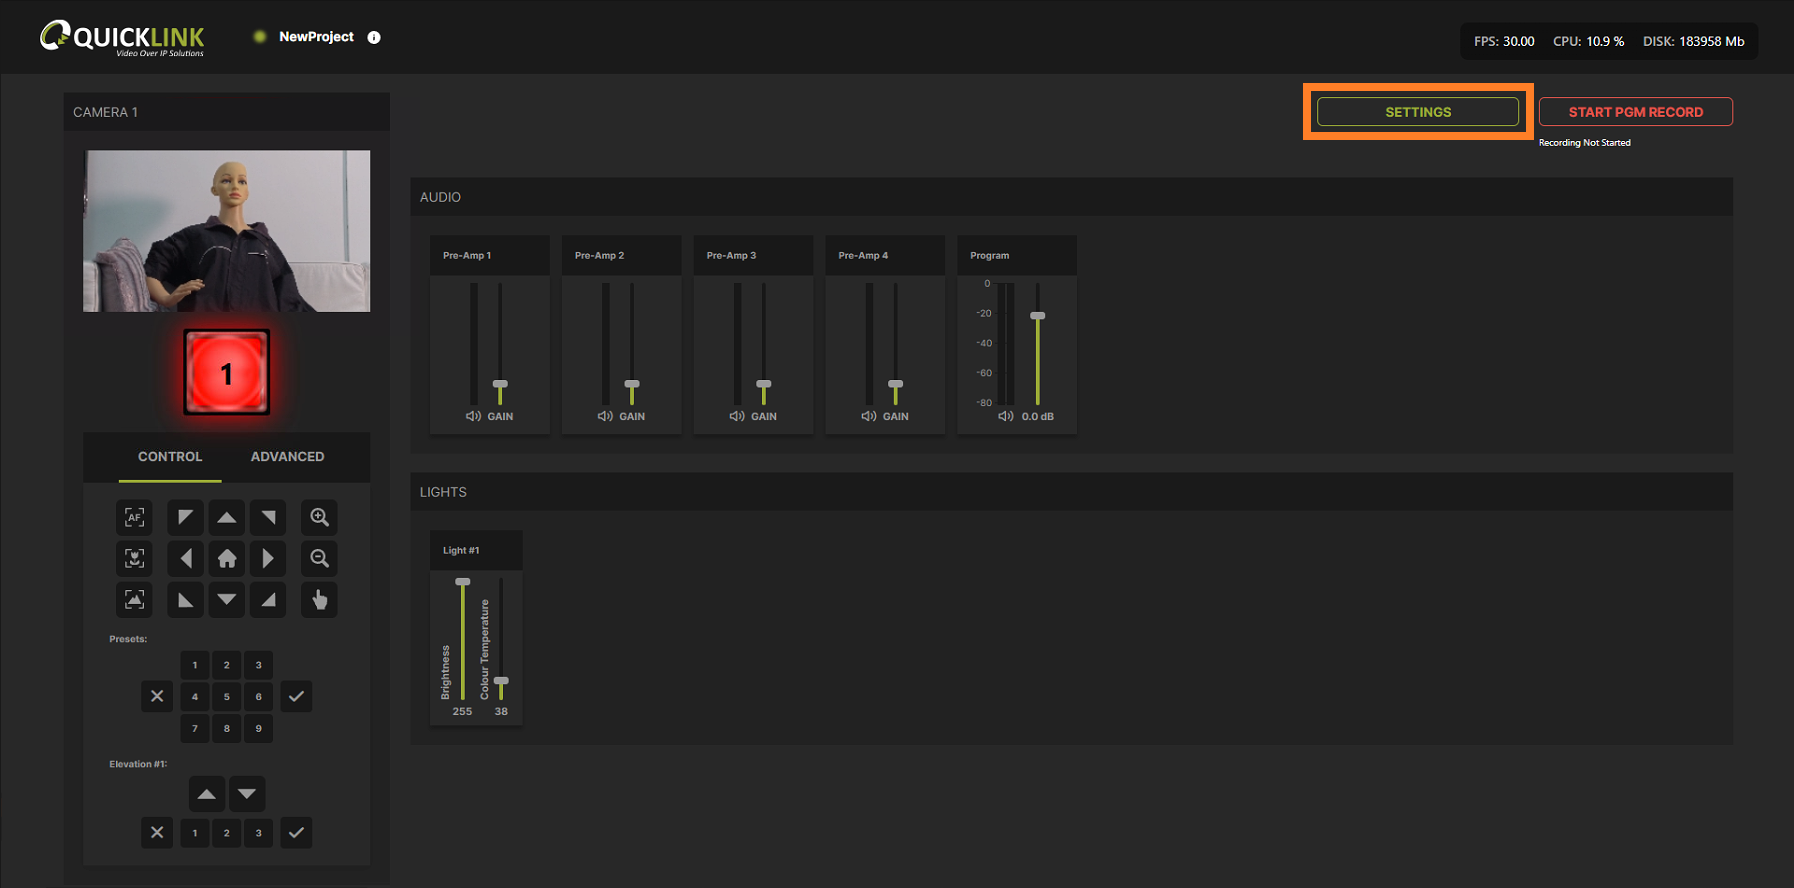The width and height of the screenshot is (1794, 888).
Task: Mute Pre-Amp 2 via its speaker icon
Action: pos(606,416)
